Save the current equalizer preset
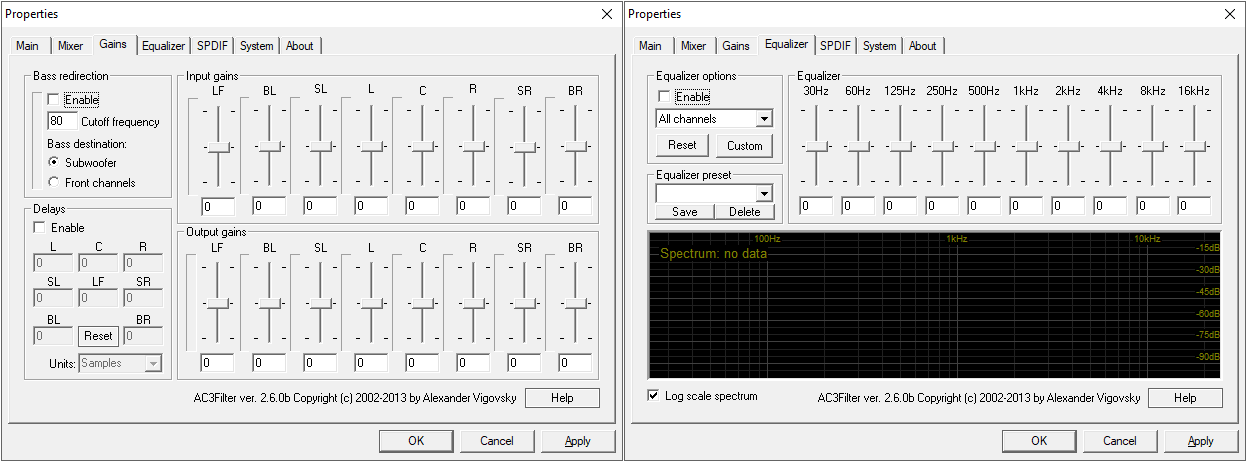Viewport: 1247px width, 462px height. coord(684,212)
